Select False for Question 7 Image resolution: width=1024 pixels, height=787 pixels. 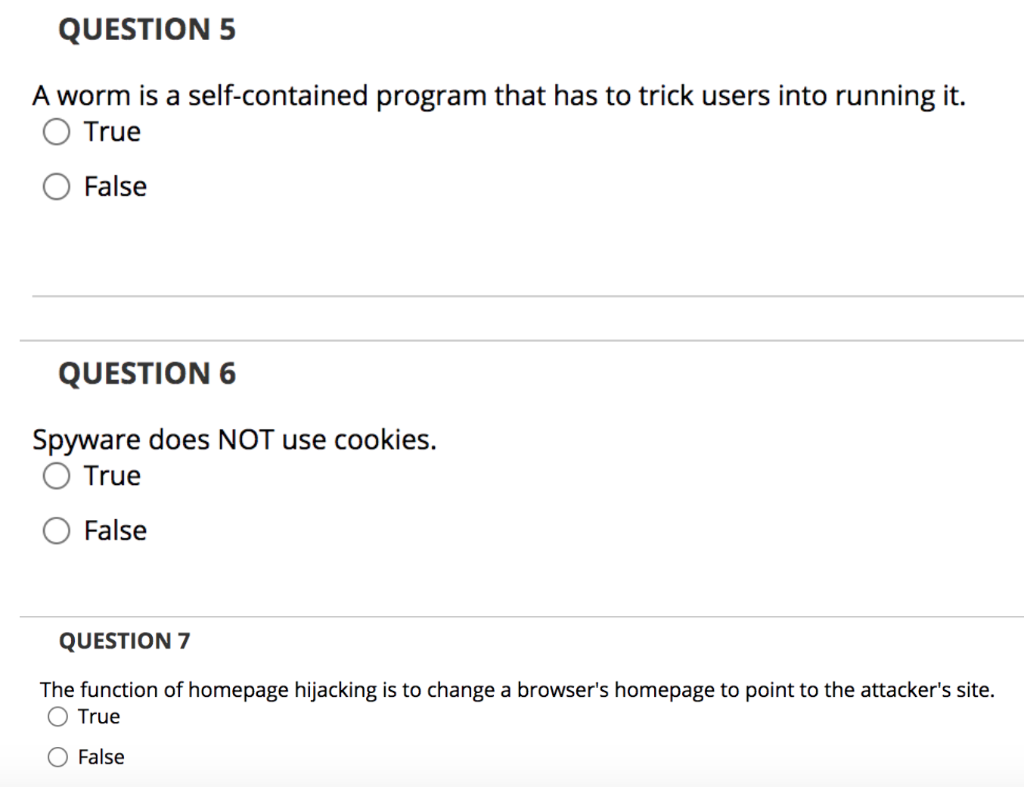point(58,757)
